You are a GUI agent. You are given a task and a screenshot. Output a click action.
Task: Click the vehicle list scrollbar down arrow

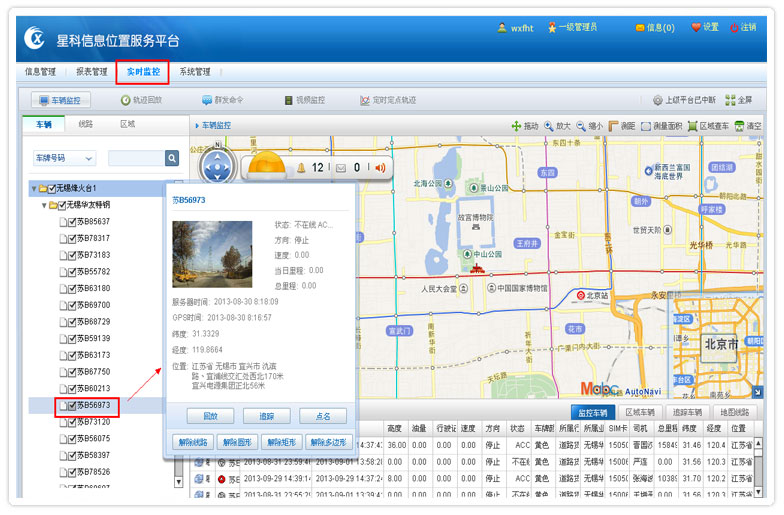pyautogui.click(x=178, y=480)
